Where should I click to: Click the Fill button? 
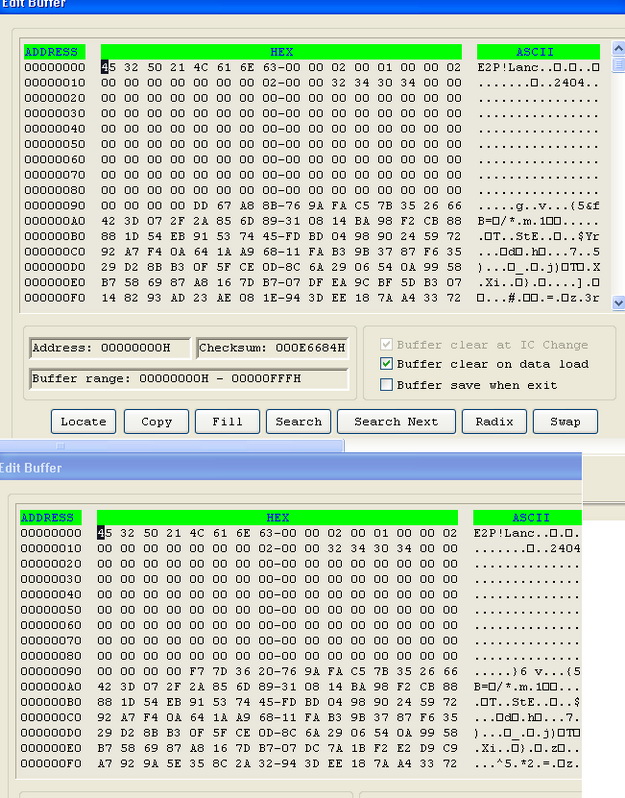pos(227,421)
